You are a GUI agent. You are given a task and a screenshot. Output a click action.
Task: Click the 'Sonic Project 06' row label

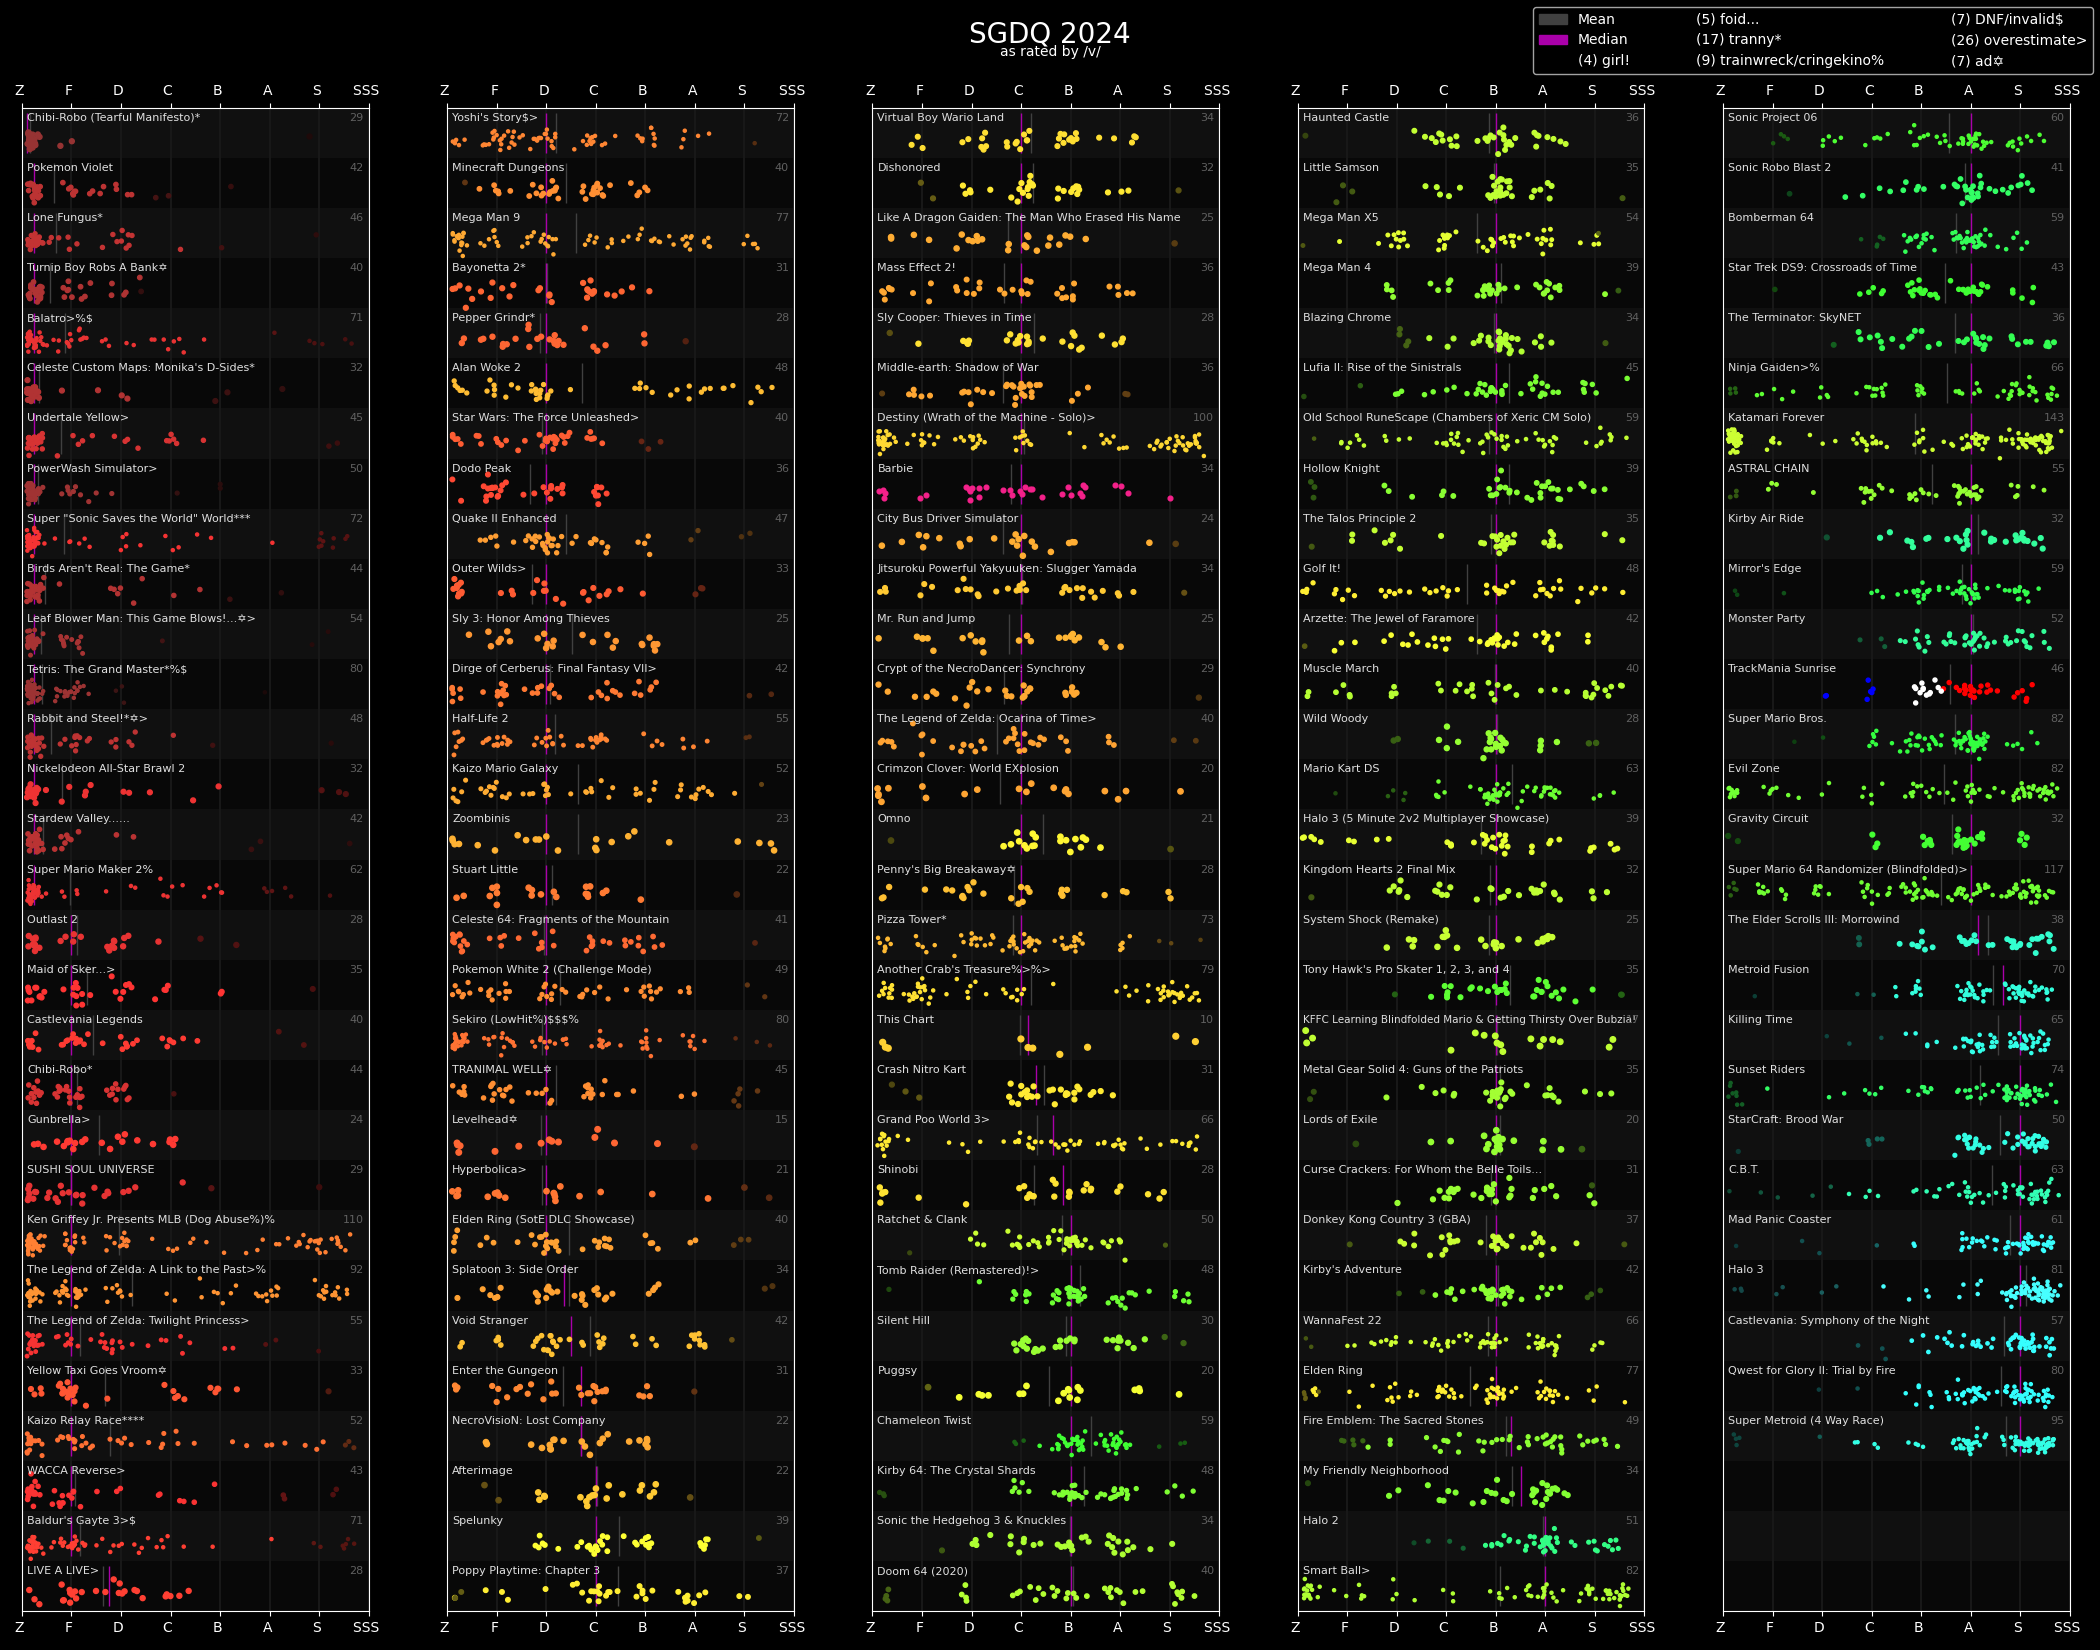click(x=1772, y=118)
